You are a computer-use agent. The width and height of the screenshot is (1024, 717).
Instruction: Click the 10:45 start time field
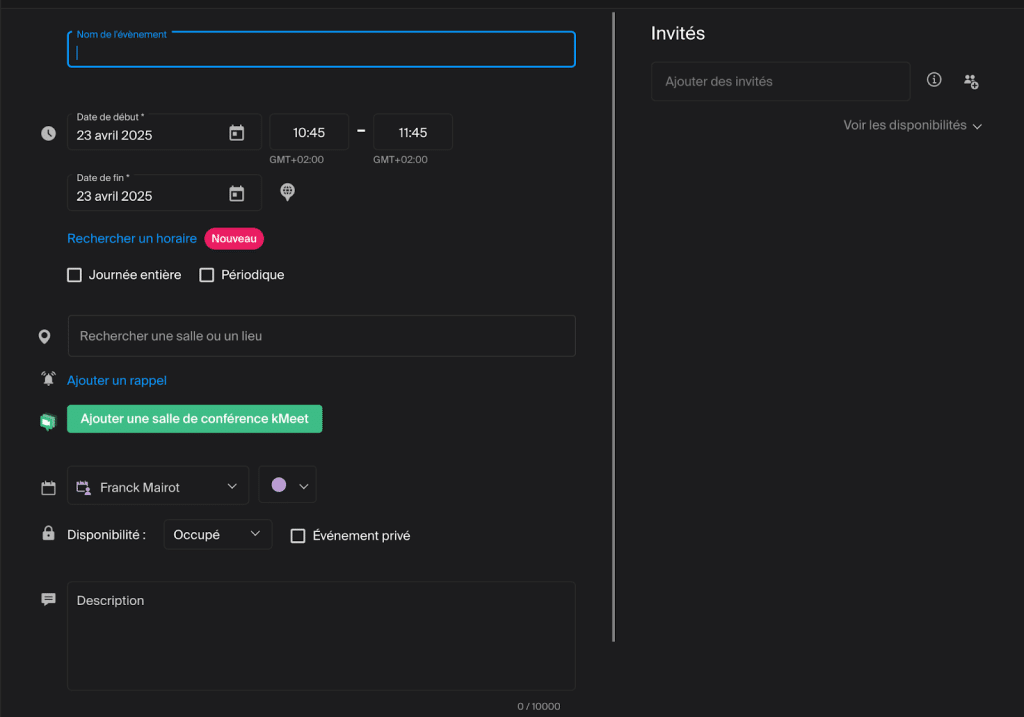[x=309, y=133]
